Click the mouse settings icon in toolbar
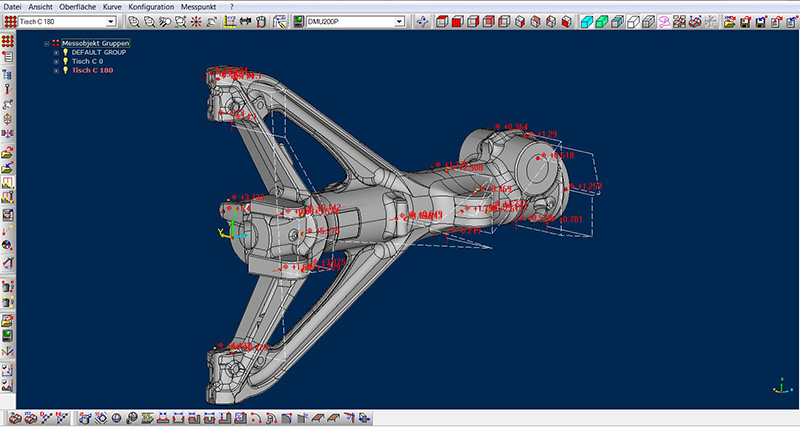The width and height of the screenshot is (800, 427). (261, 21)
